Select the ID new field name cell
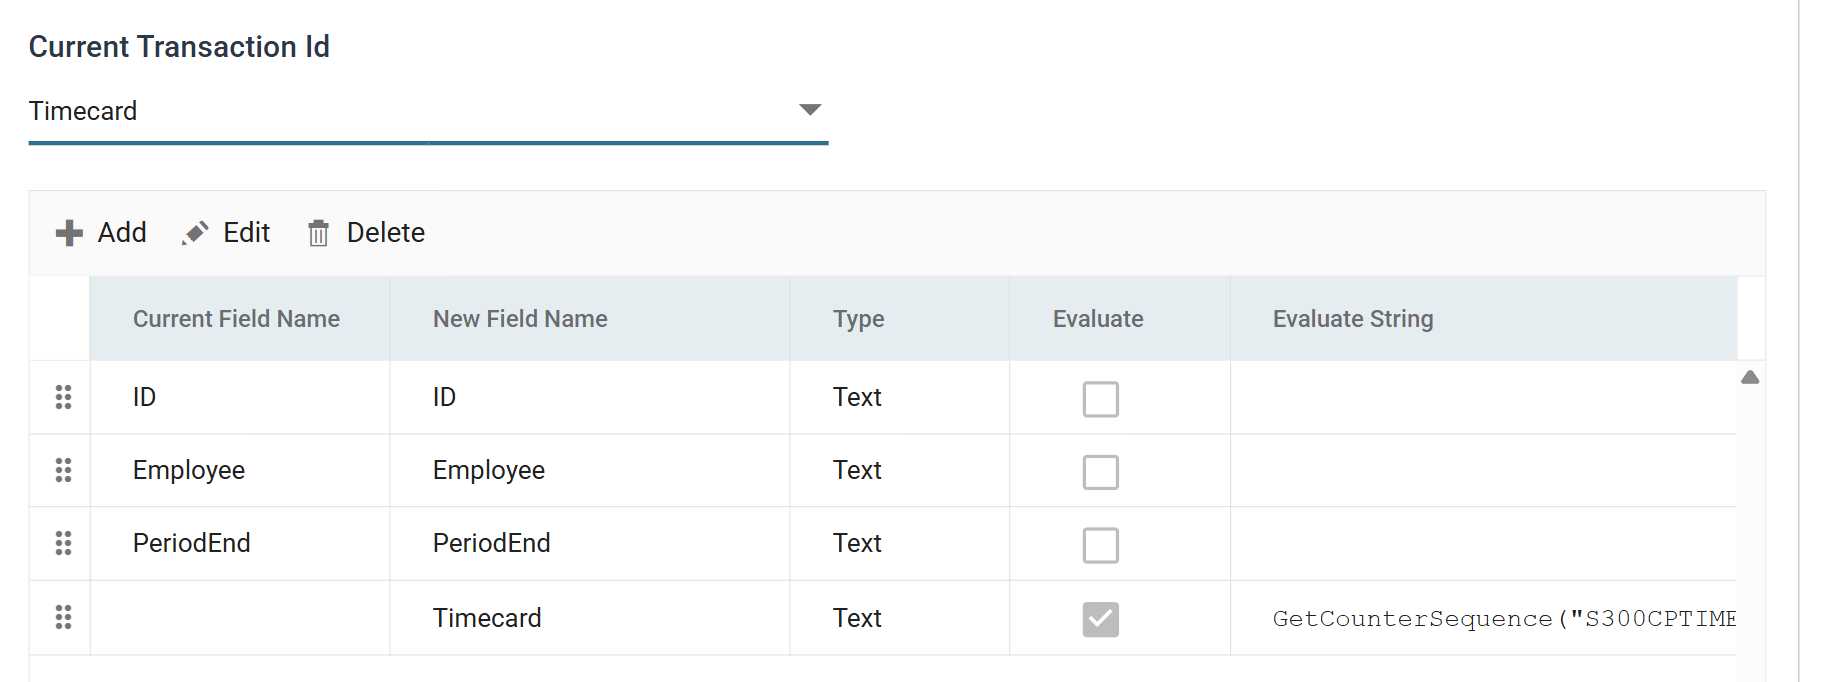 point(590,397)
